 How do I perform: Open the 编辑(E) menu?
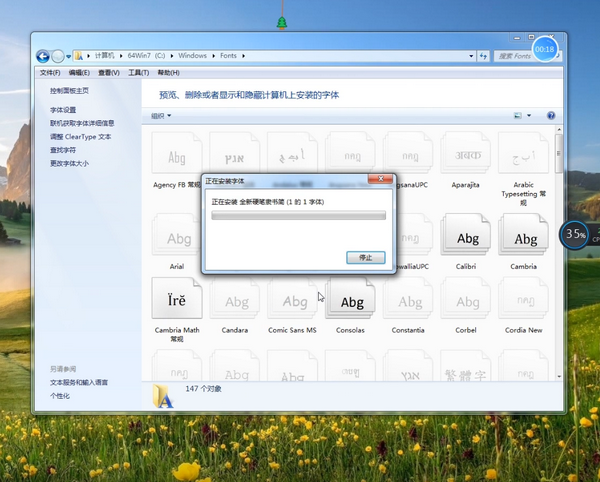pos(79,73)
